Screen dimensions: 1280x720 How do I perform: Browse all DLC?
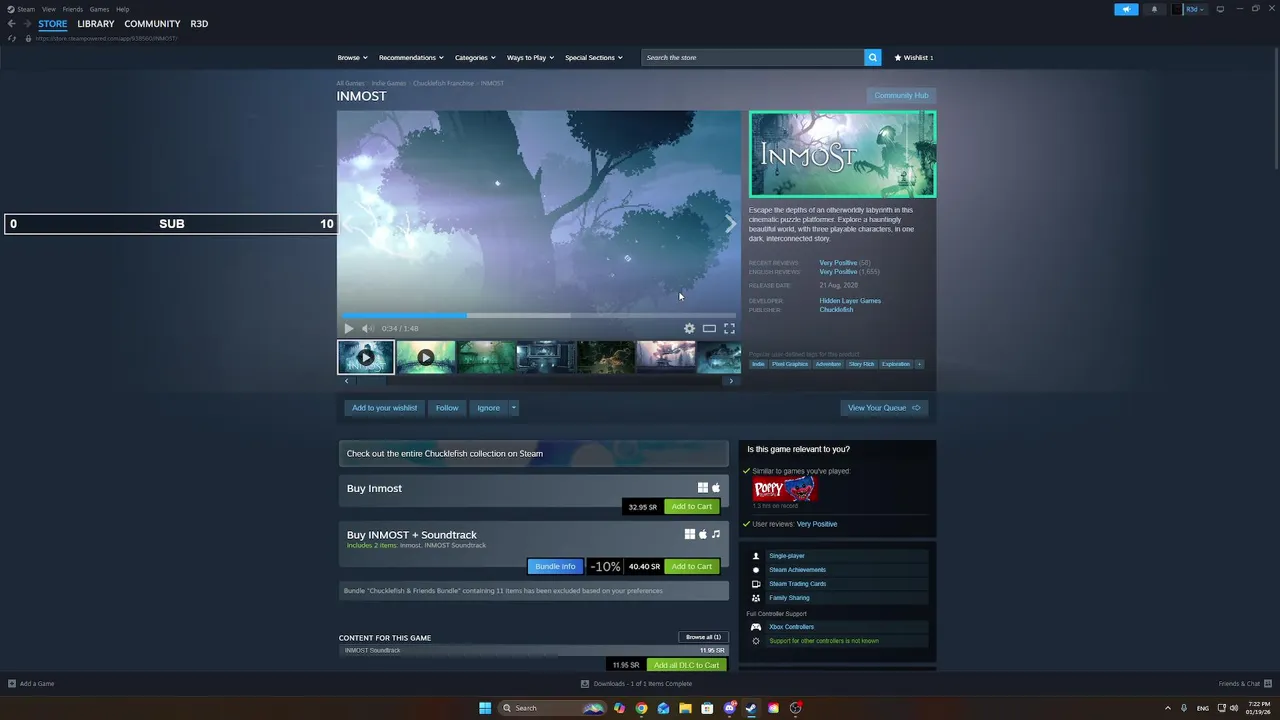pyautogui.click(x=703, y=637)
